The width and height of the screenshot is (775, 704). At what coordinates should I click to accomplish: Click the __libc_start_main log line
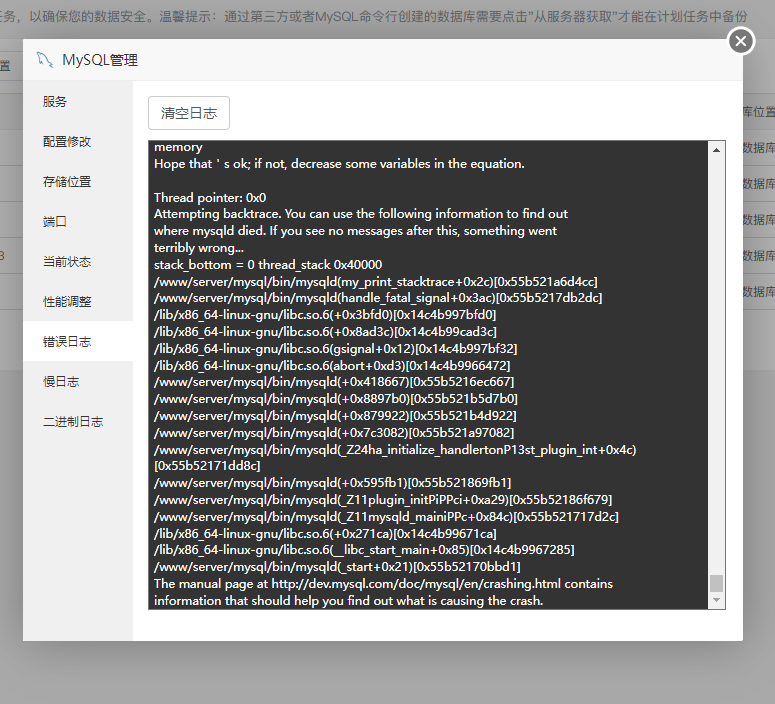364,550
